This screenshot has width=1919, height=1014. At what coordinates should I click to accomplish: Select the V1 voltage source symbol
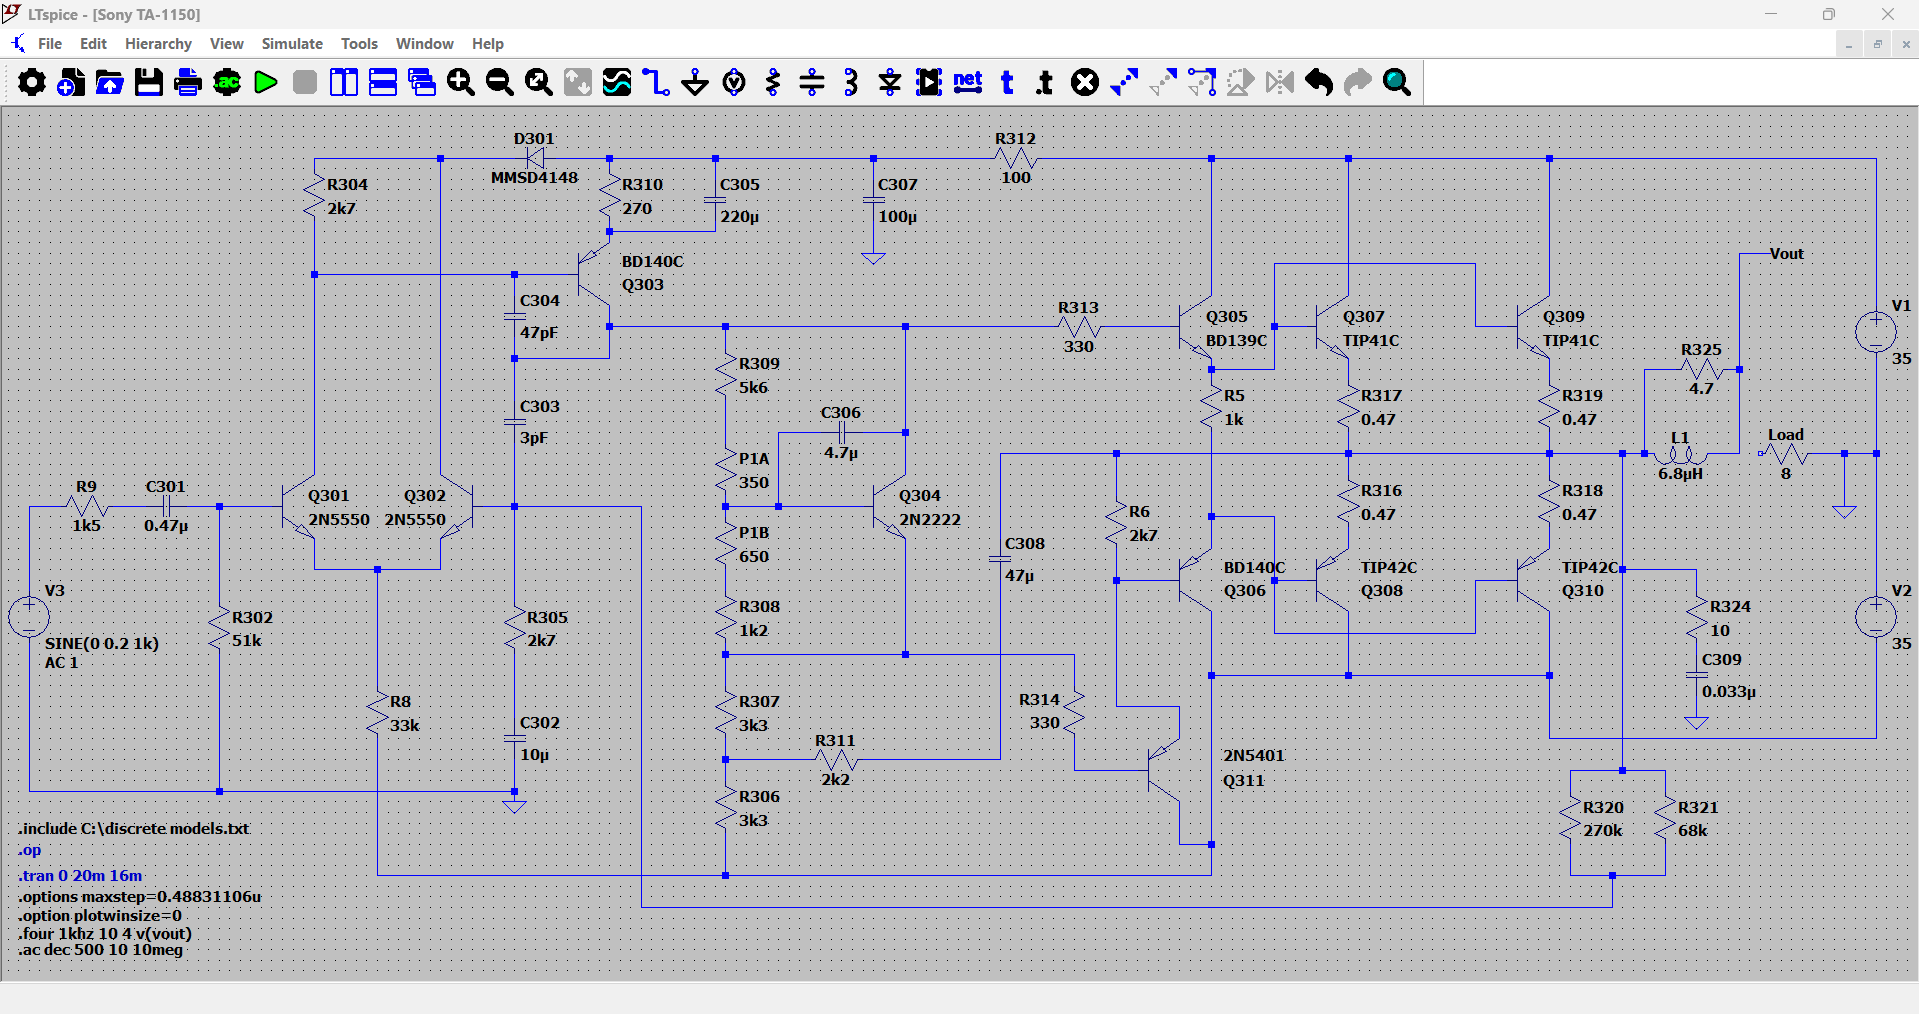(1876, 333)
